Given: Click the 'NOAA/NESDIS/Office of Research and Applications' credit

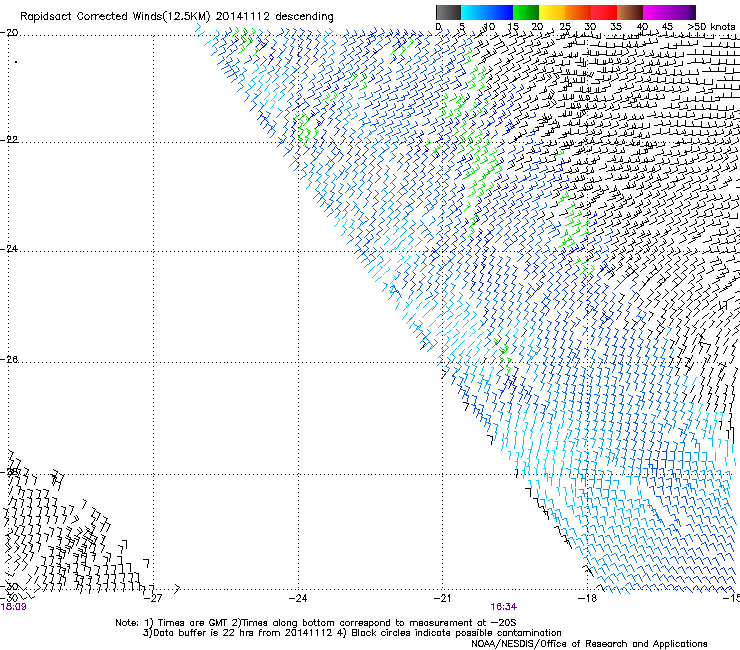Looking at the screenshot, I should 589,644.
